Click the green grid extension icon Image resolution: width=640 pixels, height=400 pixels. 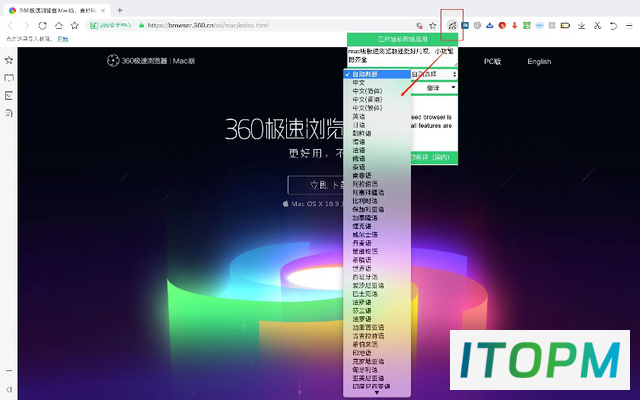[527, 25]
